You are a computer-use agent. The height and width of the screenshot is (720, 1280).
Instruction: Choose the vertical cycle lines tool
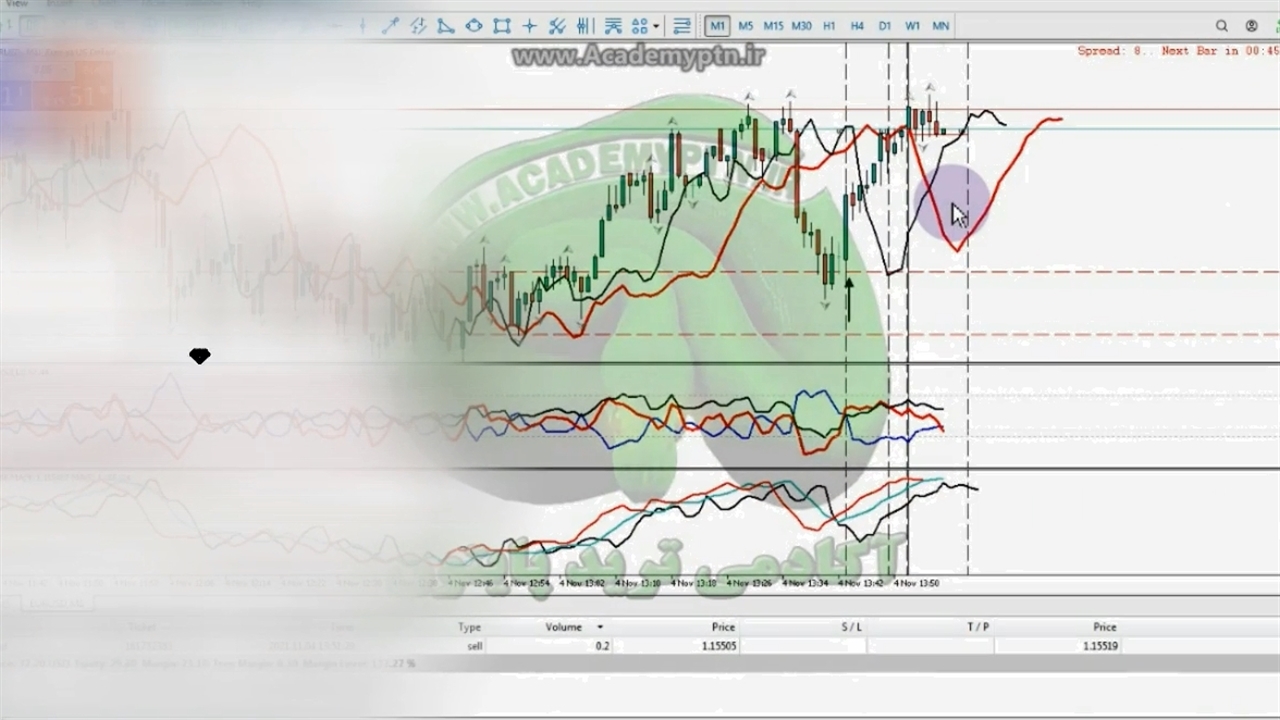tap(585, 26)
